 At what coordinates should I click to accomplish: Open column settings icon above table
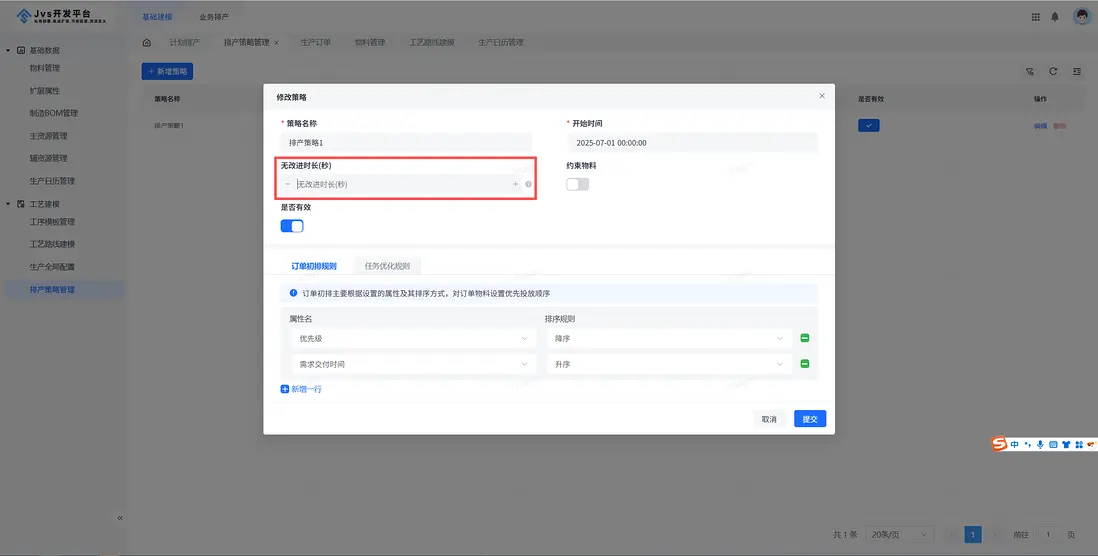click(1077, 71)
